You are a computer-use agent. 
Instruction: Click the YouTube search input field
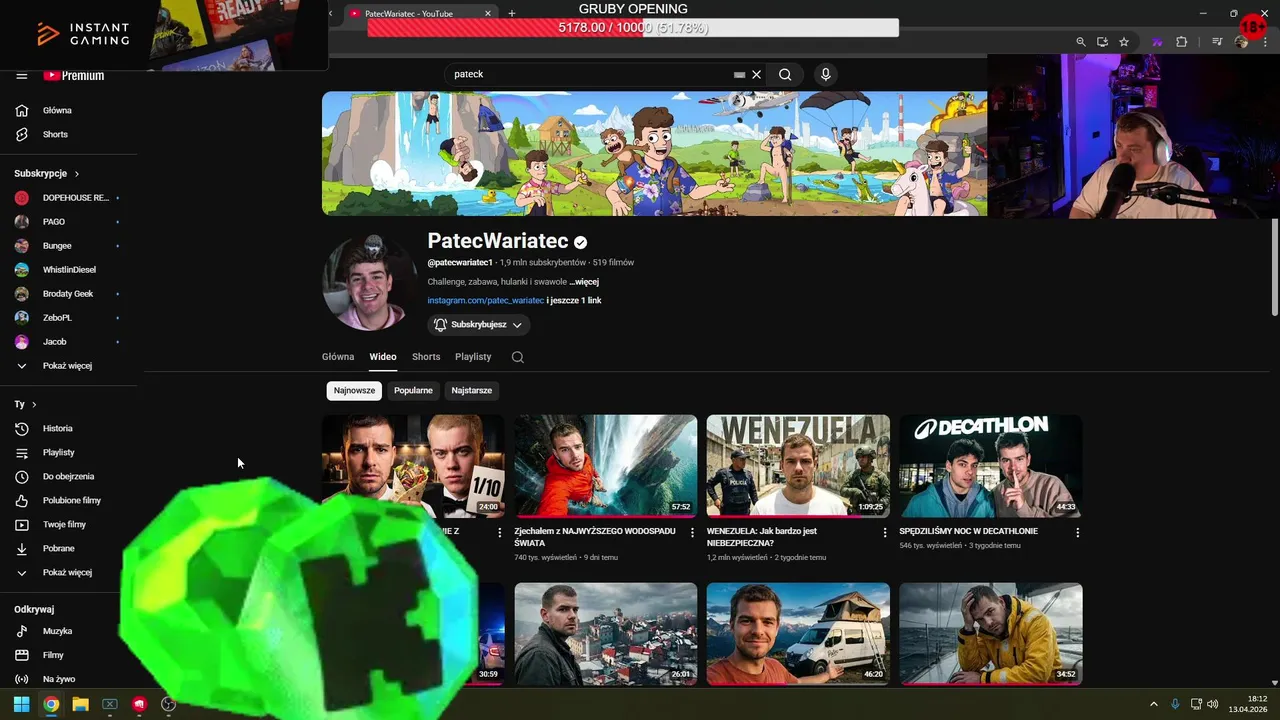coord(590,74)
